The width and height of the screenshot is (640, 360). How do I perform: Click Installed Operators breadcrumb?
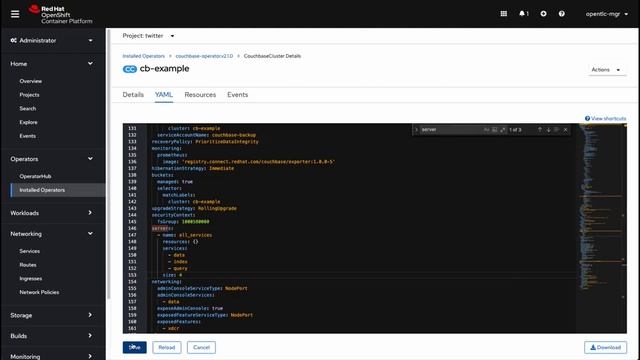144,56
